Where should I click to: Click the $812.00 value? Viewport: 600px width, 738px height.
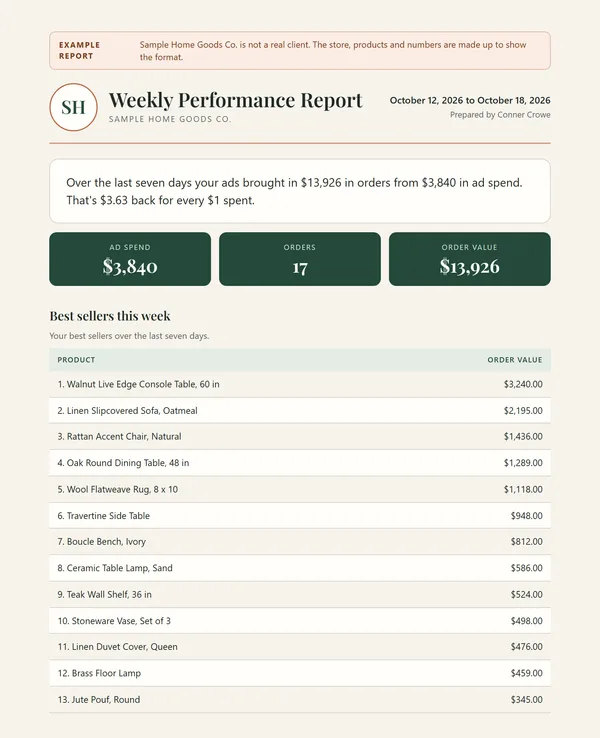(527, 542)
